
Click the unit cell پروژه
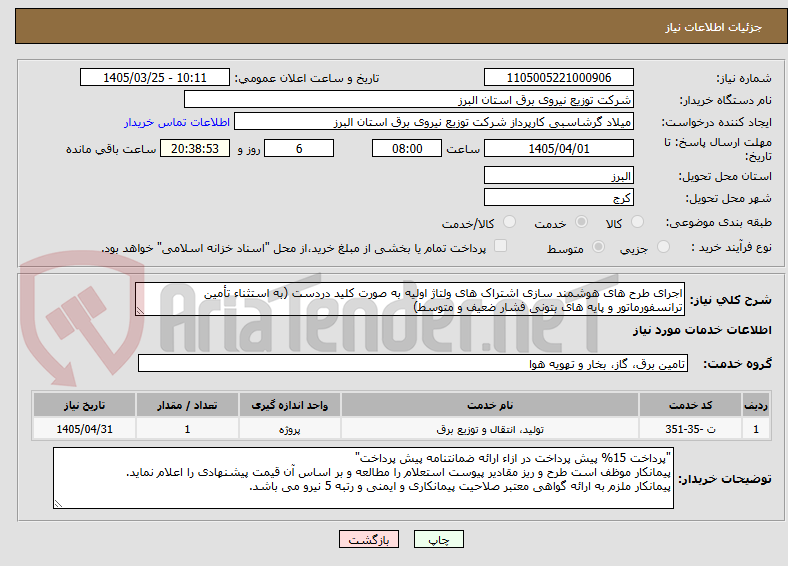coord(290,429)
